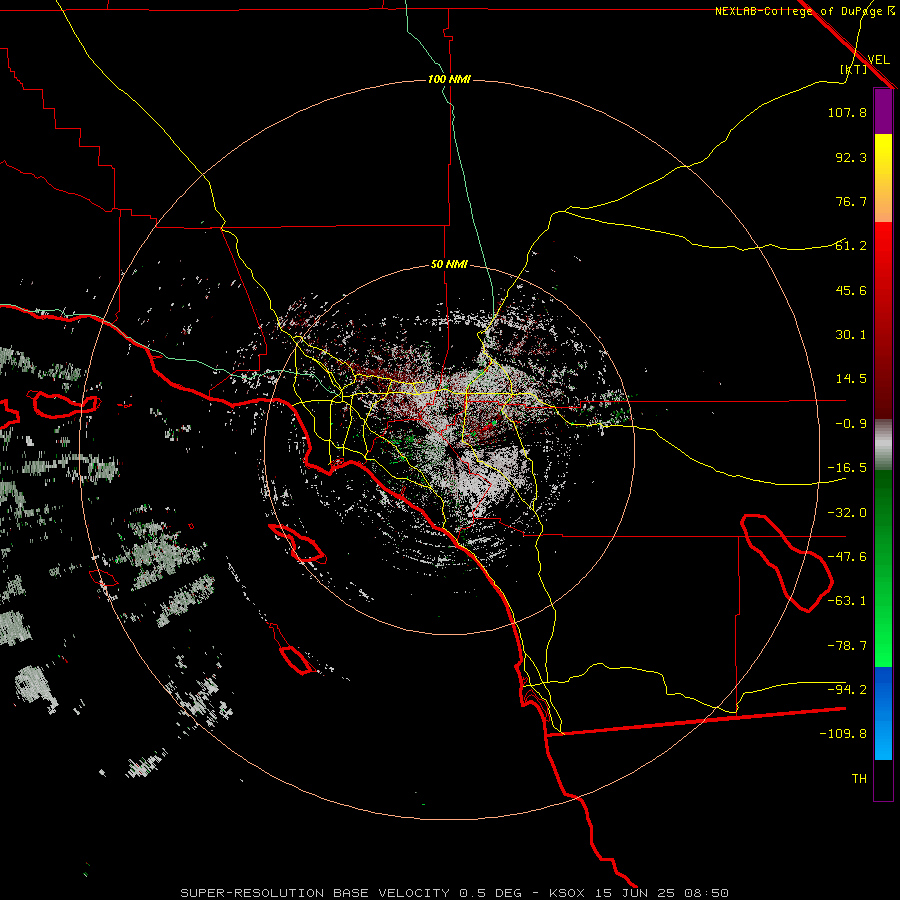The image size is (900, 900).
Task: Click the [KT] units label
Action: pyautogui.click(x=854, y=69)
